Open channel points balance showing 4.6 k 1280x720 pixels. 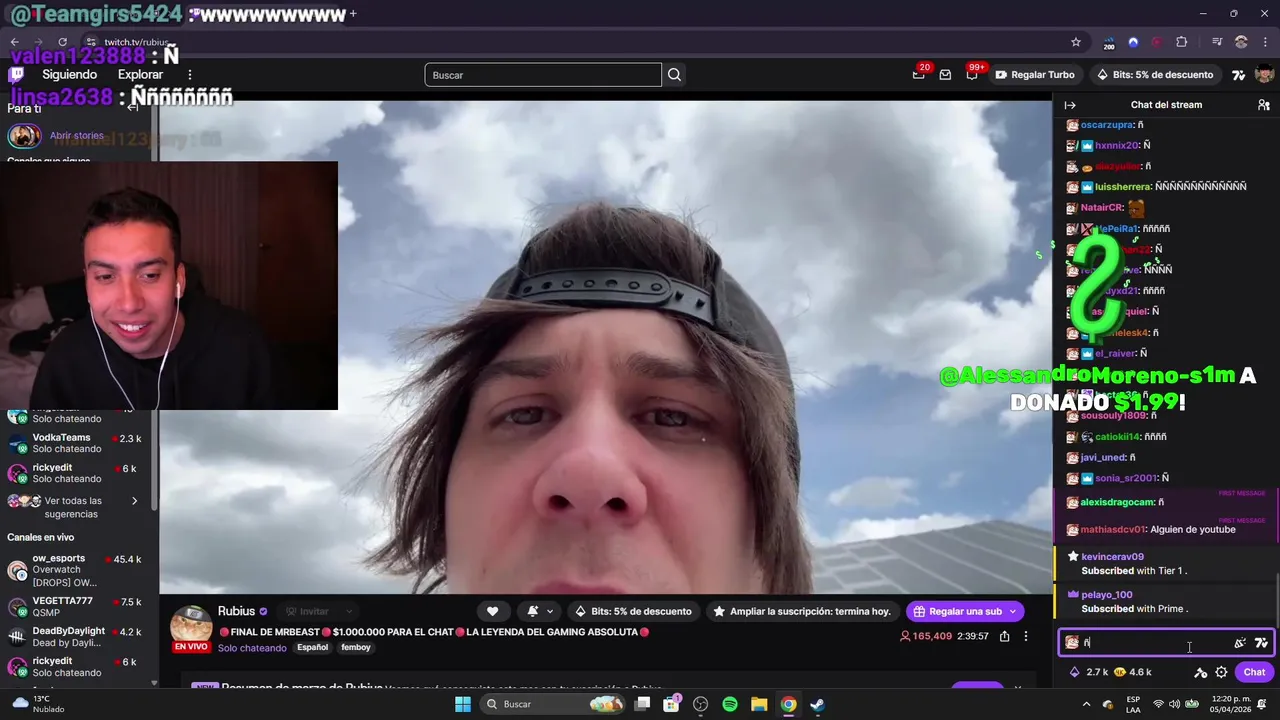1133,672
